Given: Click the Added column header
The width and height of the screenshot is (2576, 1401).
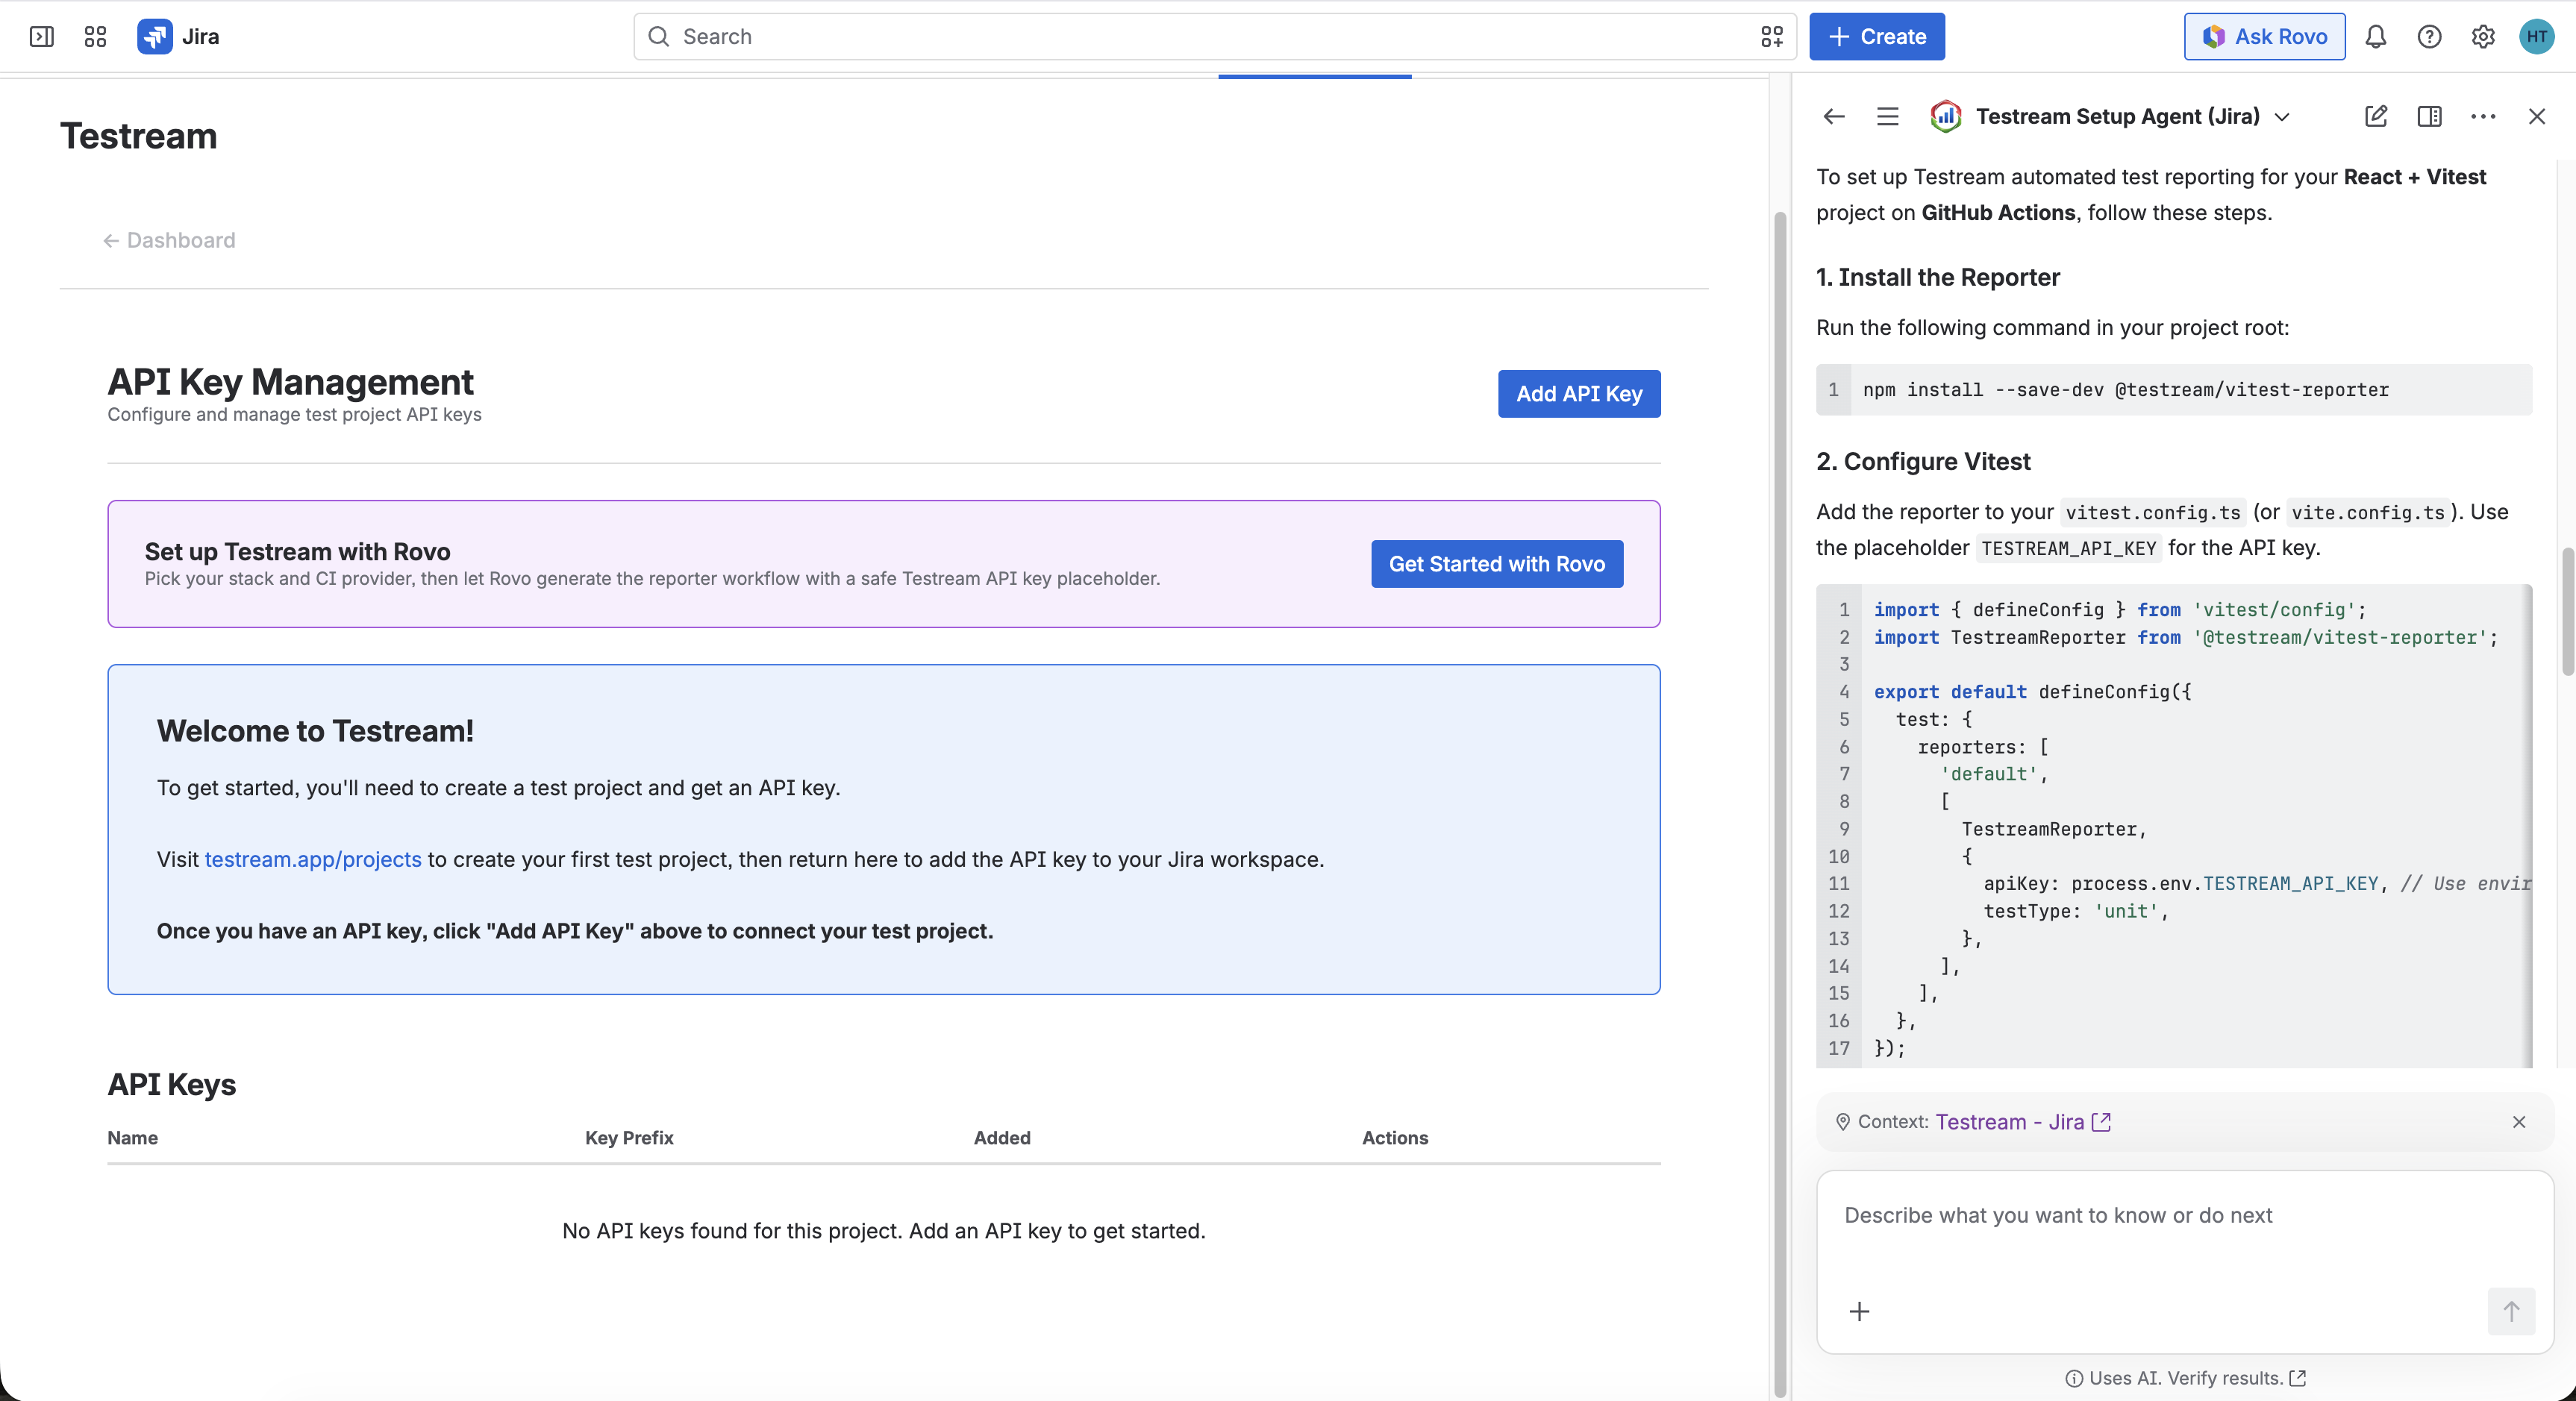Looking at the screenshot, I should (1002, 1138).
